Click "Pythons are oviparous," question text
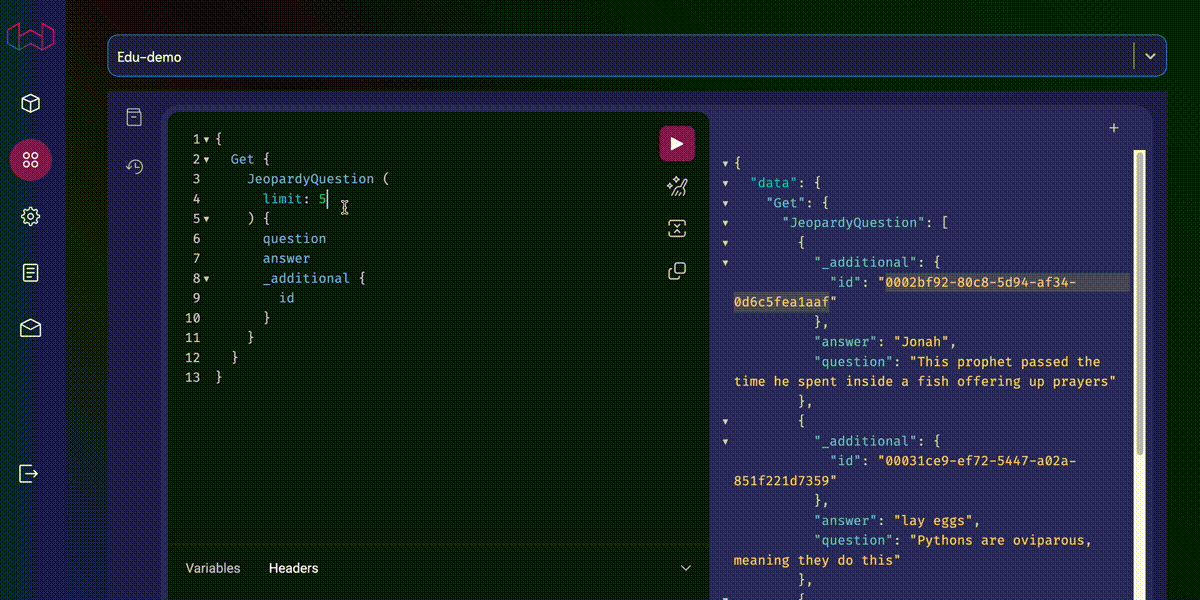This screenshot has height=600, width=1200. coord(1001,540)
